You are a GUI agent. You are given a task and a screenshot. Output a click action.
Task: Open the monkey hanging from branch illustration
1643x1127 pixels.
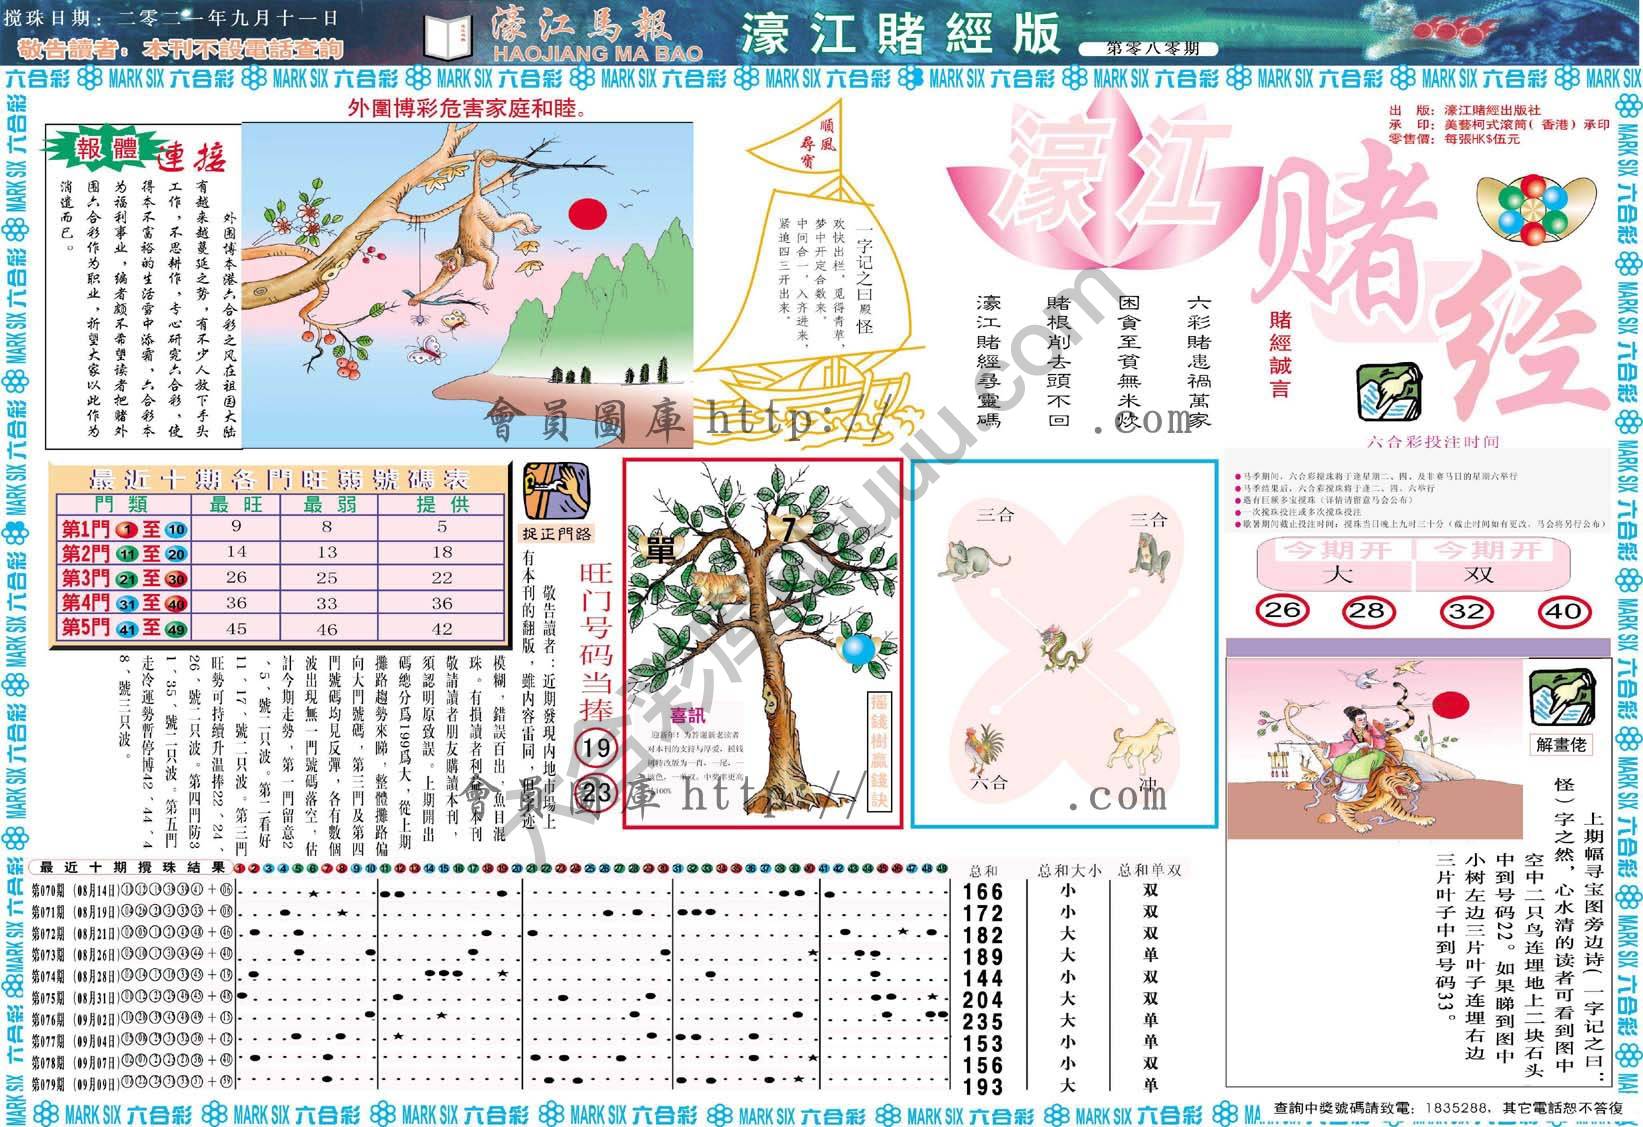(x=467, y=285)
